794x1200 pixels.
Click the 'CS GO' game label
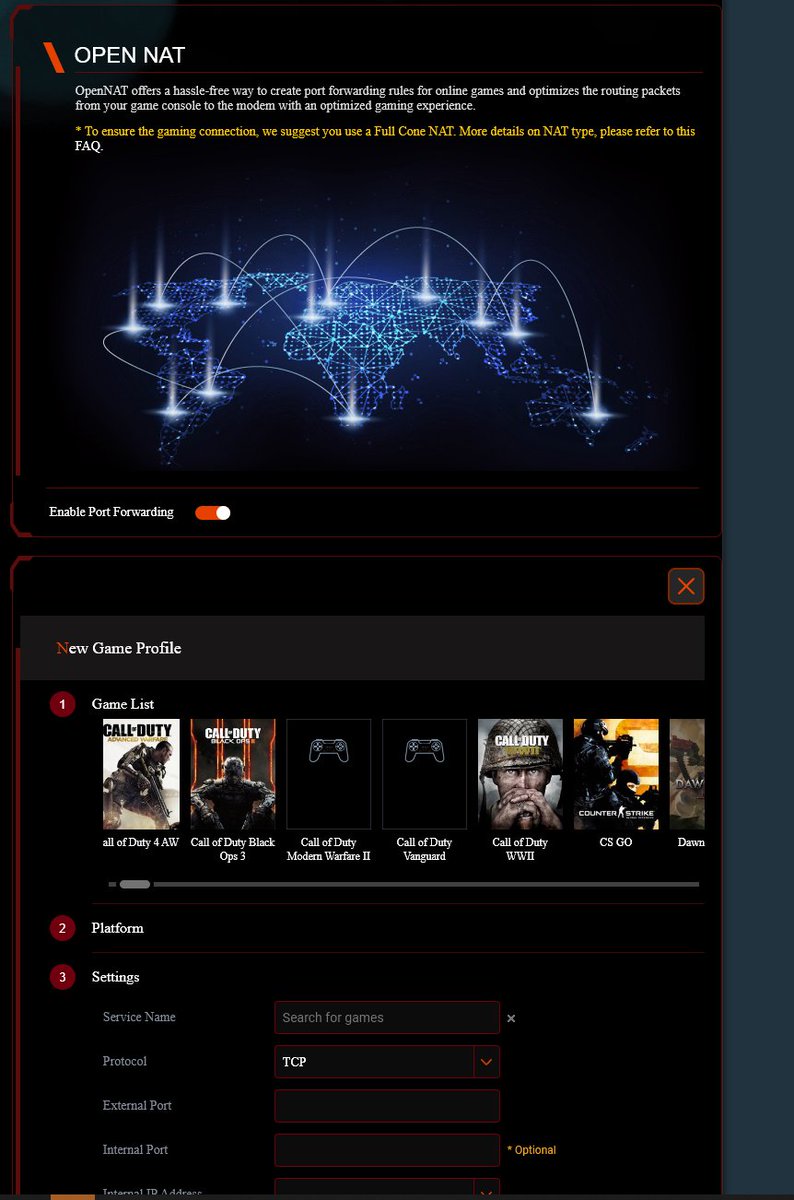coord(617,842)
